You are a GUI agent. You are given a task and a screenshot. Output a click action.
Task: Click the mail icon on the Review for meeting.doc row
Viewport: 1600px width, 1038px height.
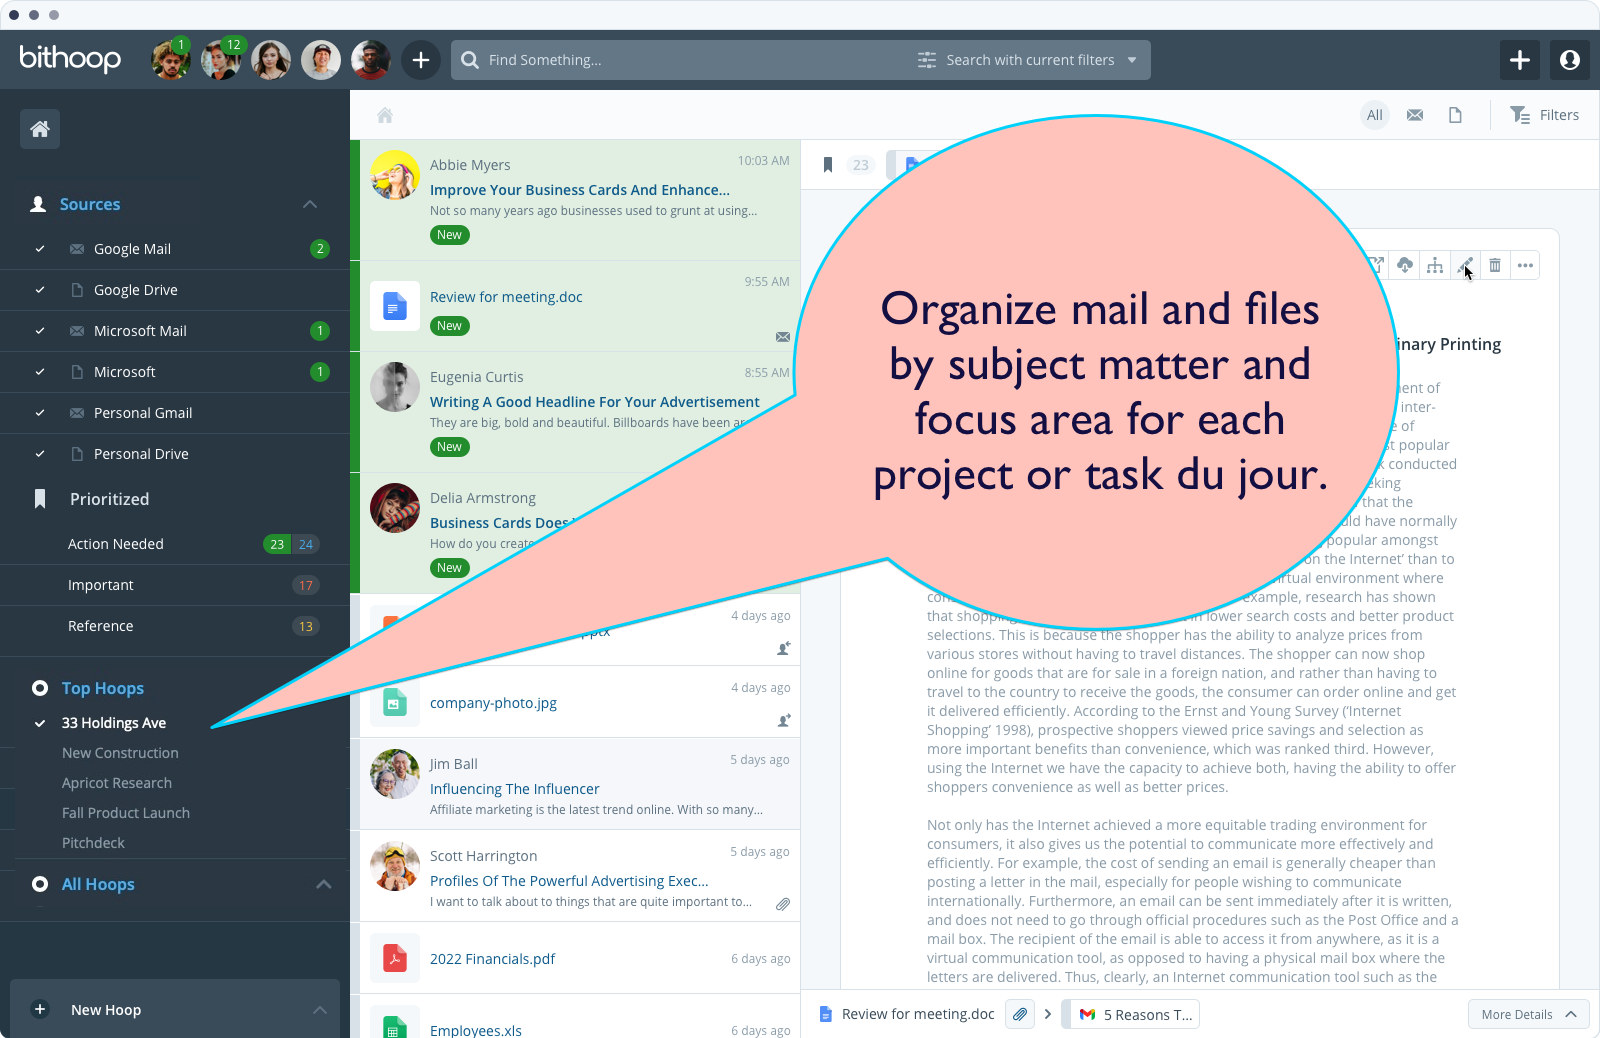coord(783,337)
